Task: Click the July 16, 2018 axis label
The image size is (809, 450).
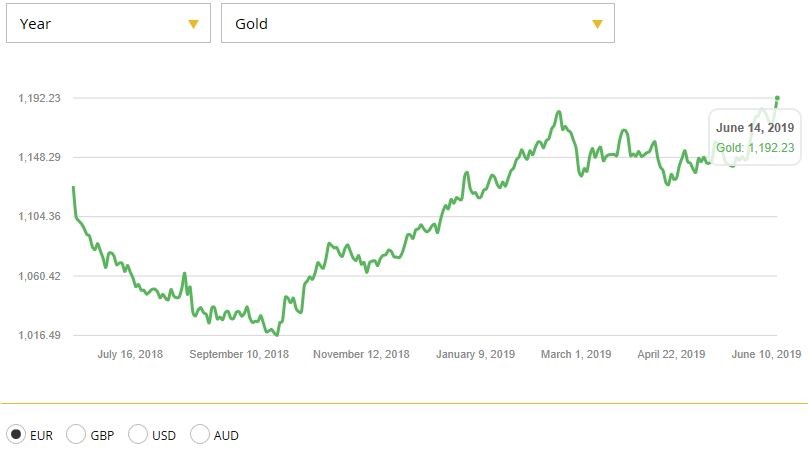Action: coord(130,354)
